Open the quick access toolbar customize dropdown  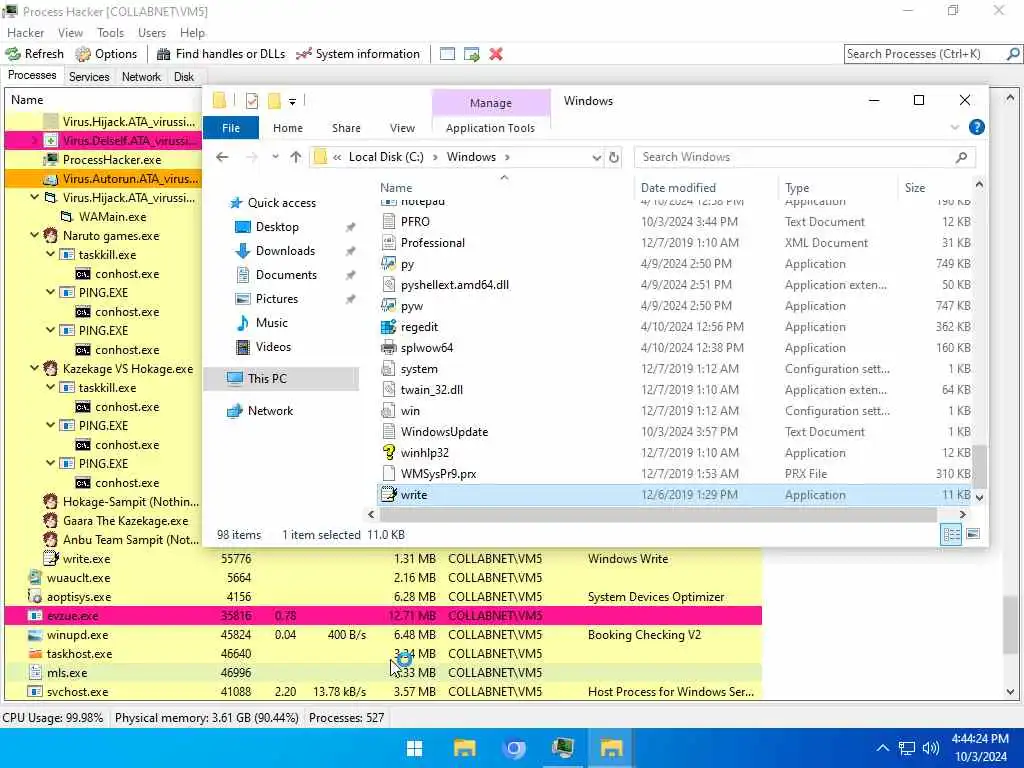[293, 101]
